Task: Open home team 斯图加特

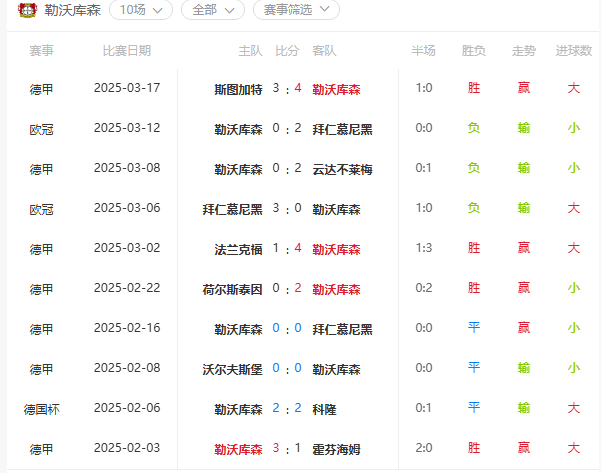Action: (x=238, y=89)
